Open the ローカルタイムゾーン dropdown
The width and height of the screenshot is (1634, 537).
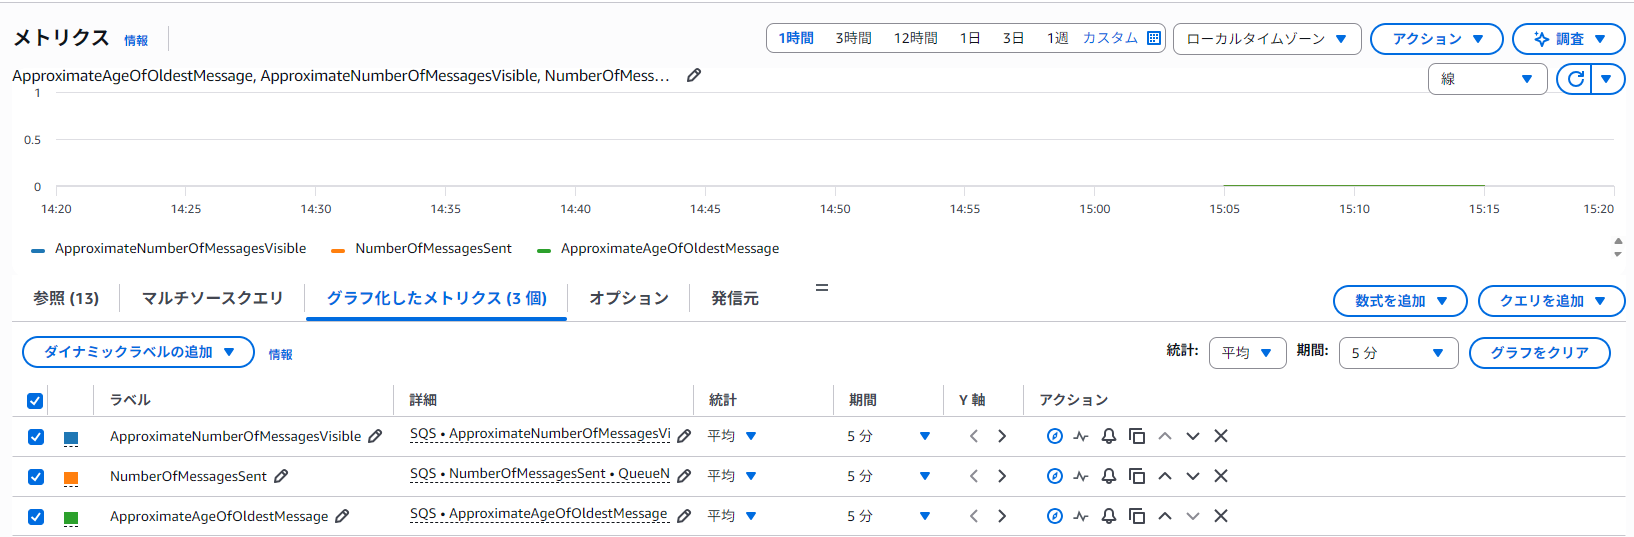point(1266,39)
